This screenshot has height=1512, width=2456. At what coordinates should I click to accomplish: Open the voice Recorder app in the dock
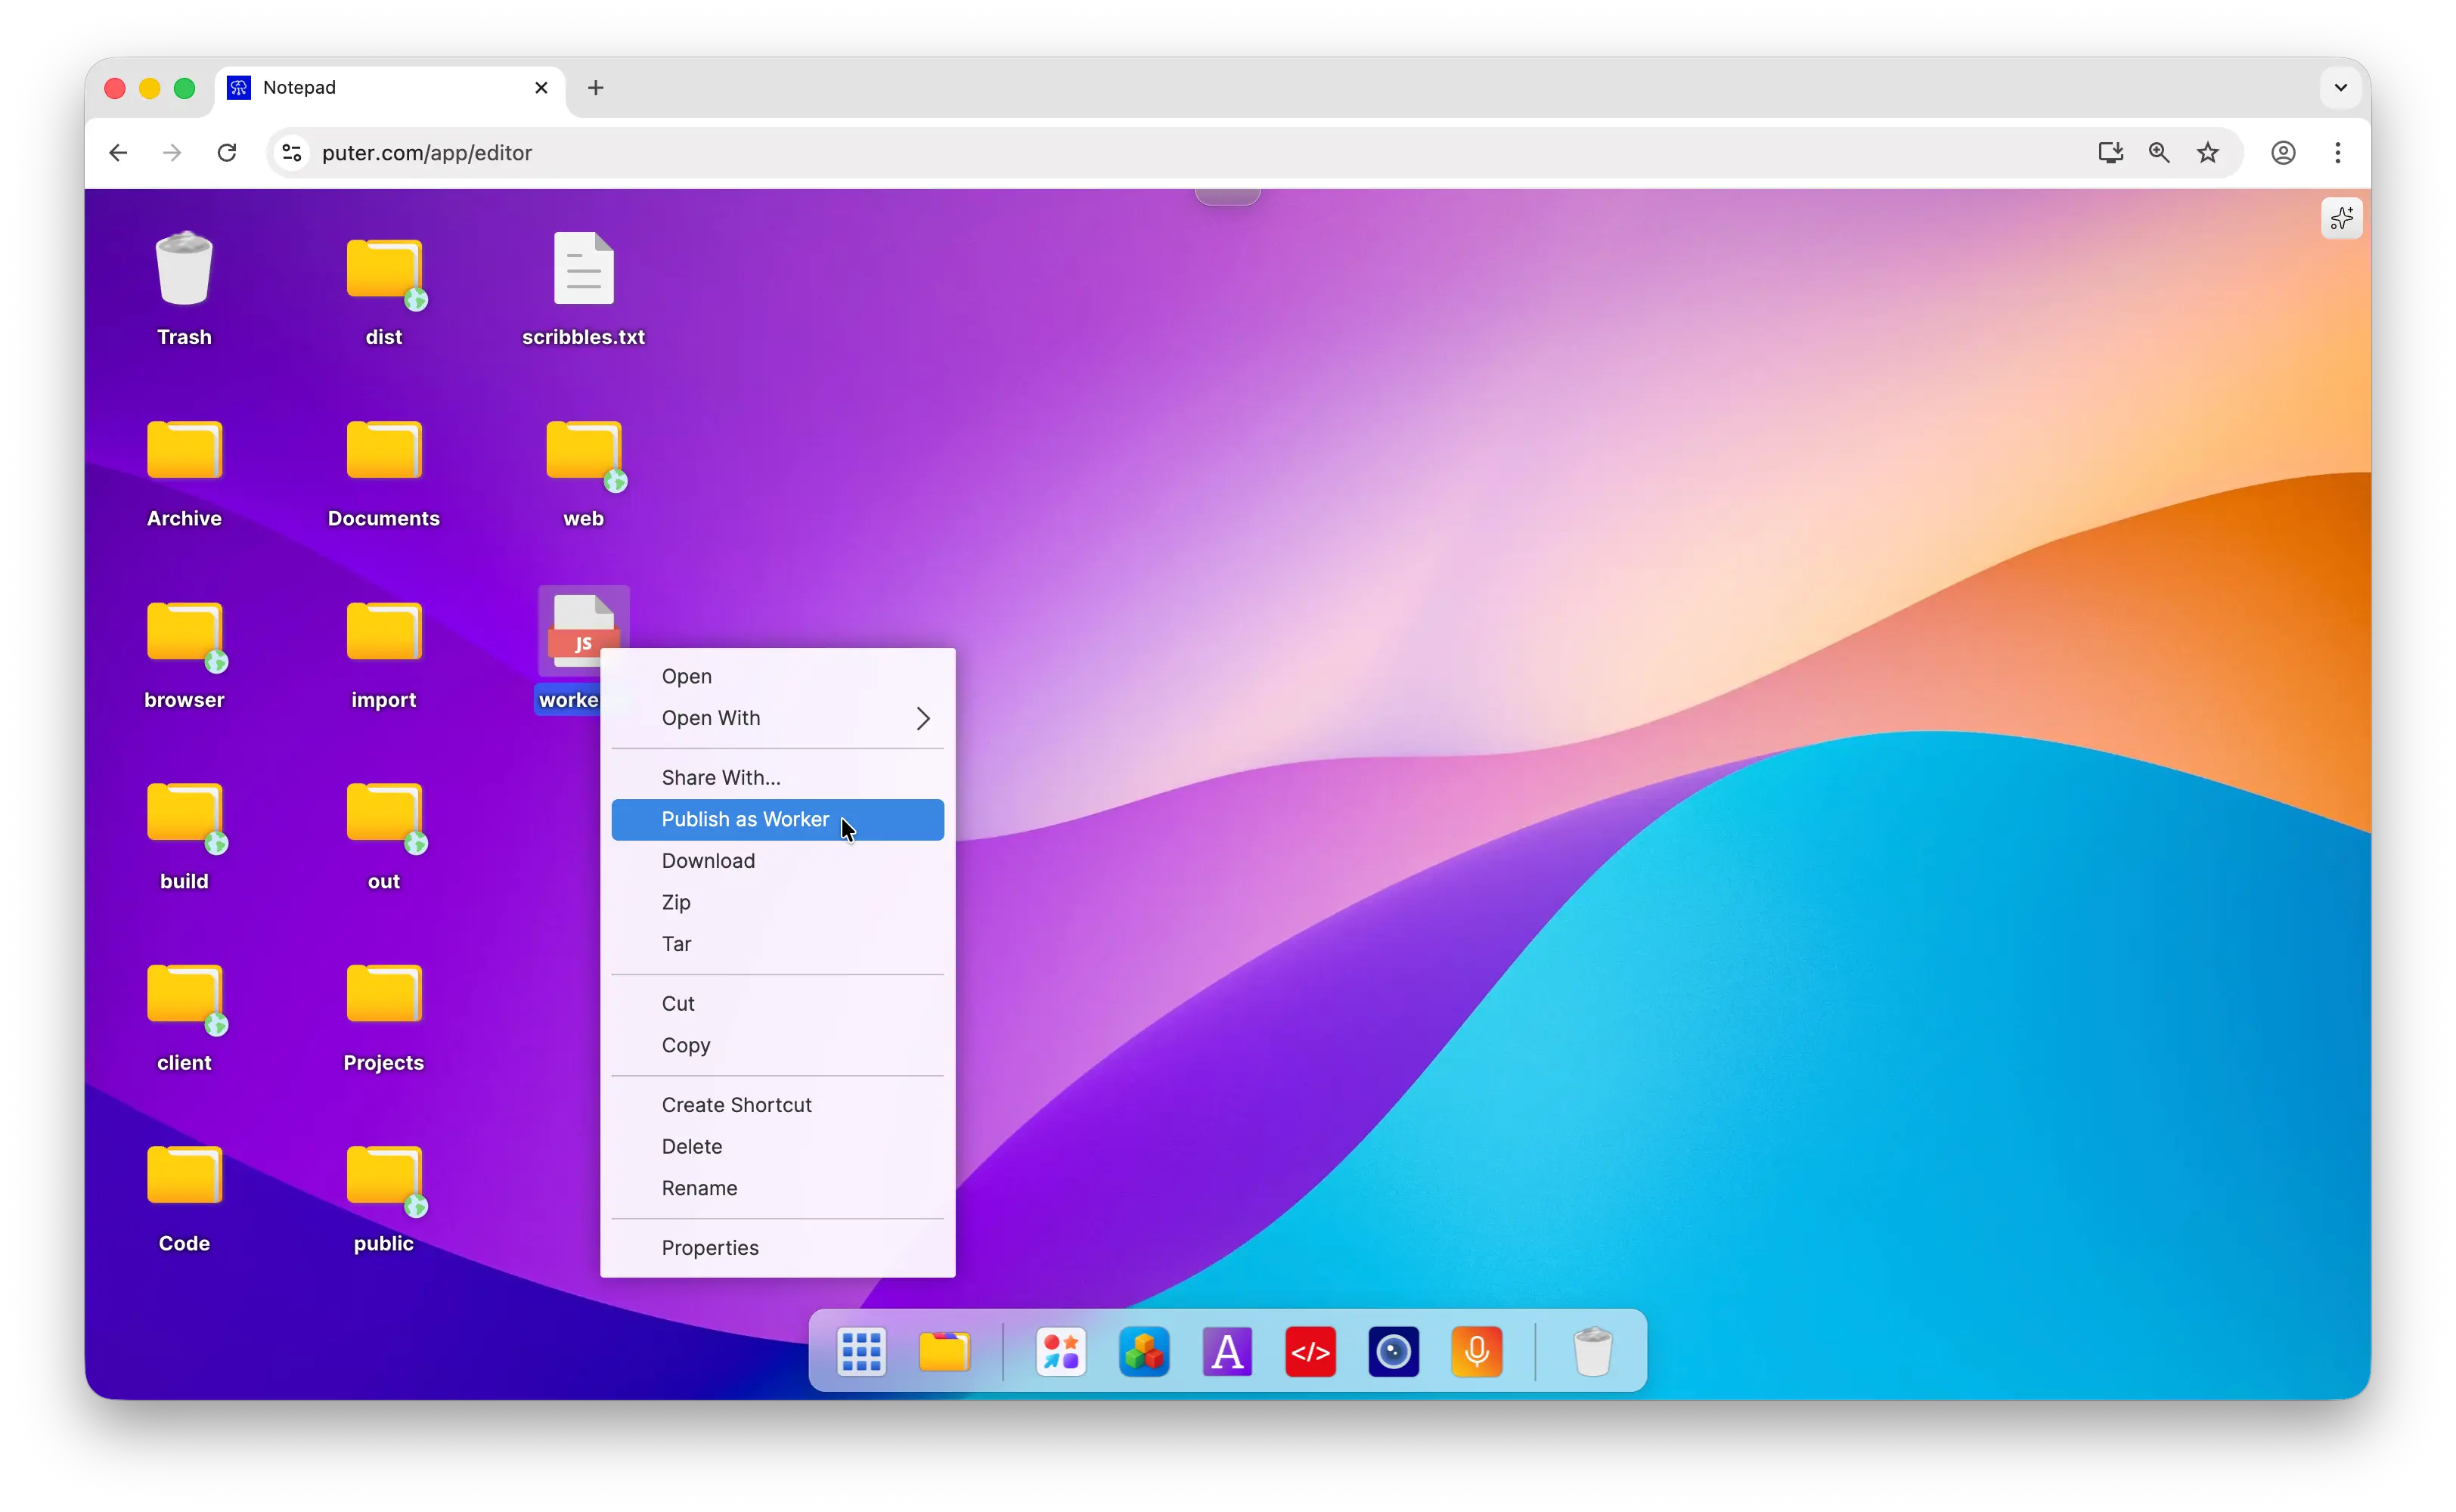1477,1351
